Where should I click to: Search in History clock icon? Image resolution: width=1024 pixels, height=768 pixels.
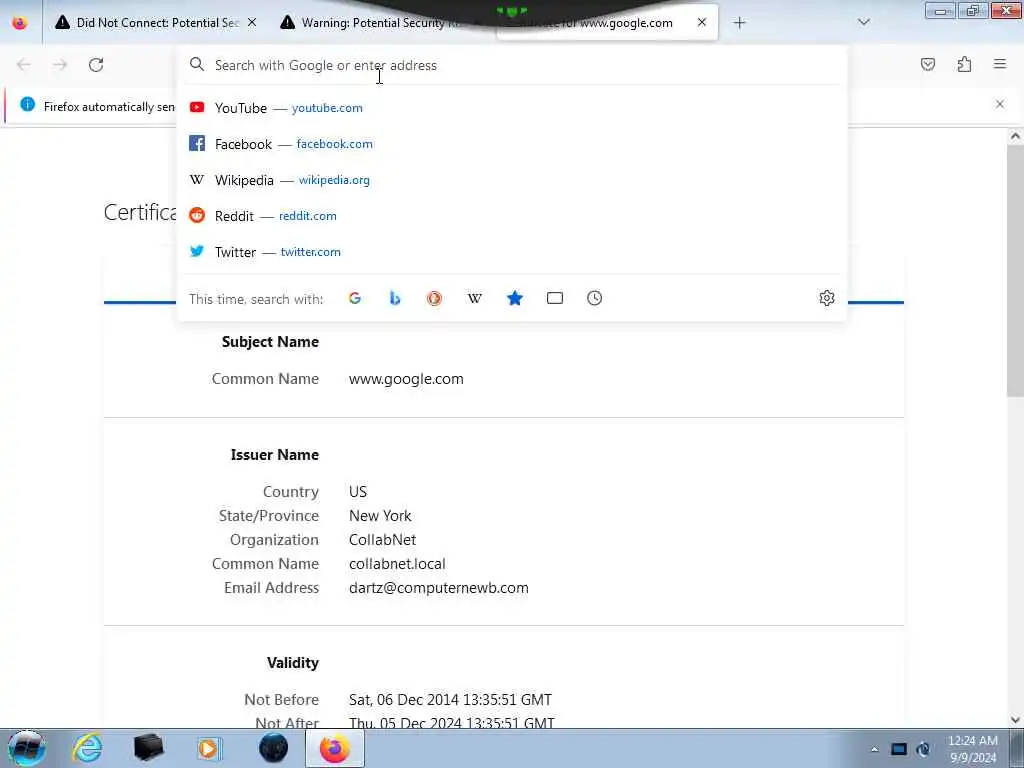(x=594, y=298)
